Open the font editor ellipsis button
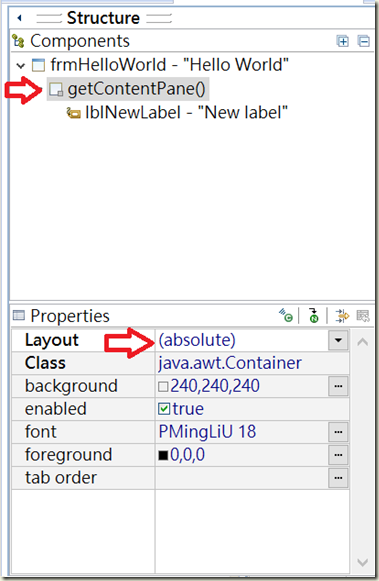Viewport: 379px width, 581px height. click(x=338, y=432)
